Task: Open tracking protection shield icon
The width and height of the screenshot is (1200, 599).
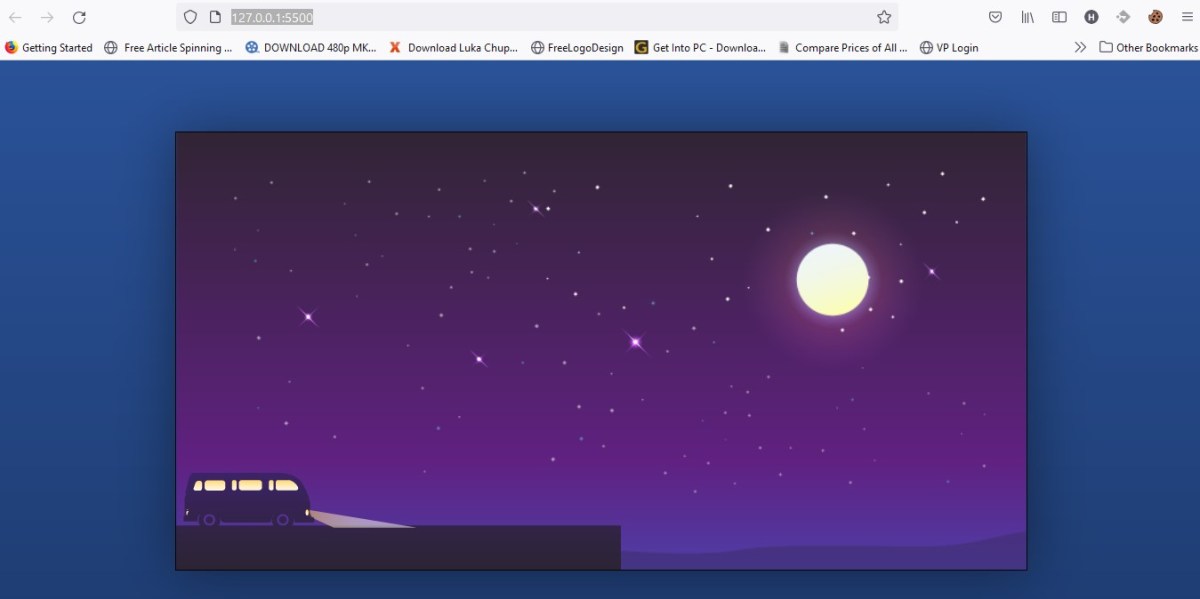Action: [190, 17]
